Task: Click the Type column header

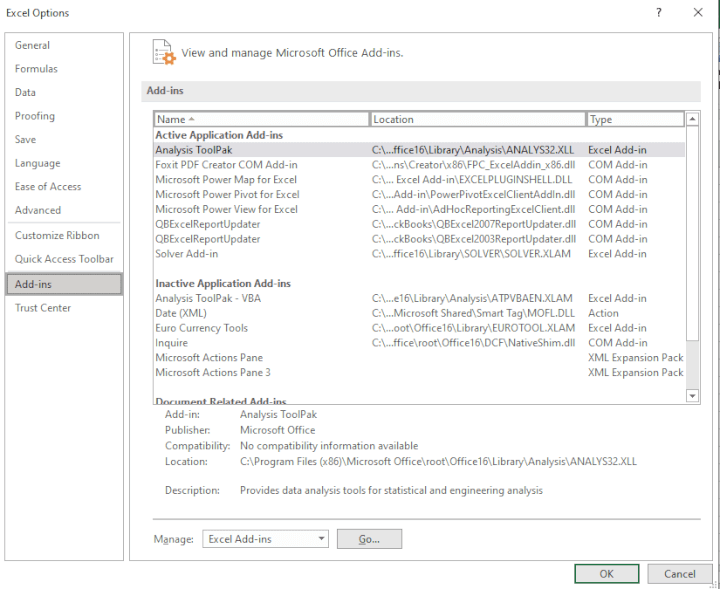Action: (x=634, y=119)
